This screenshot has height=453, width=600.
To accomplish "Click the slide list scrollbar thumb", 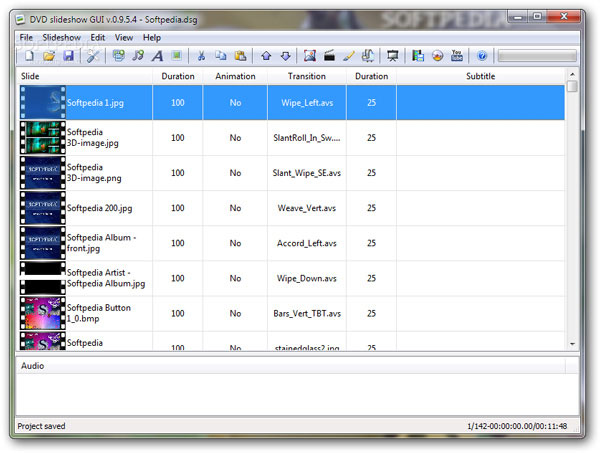I will (x=572, y=86).
